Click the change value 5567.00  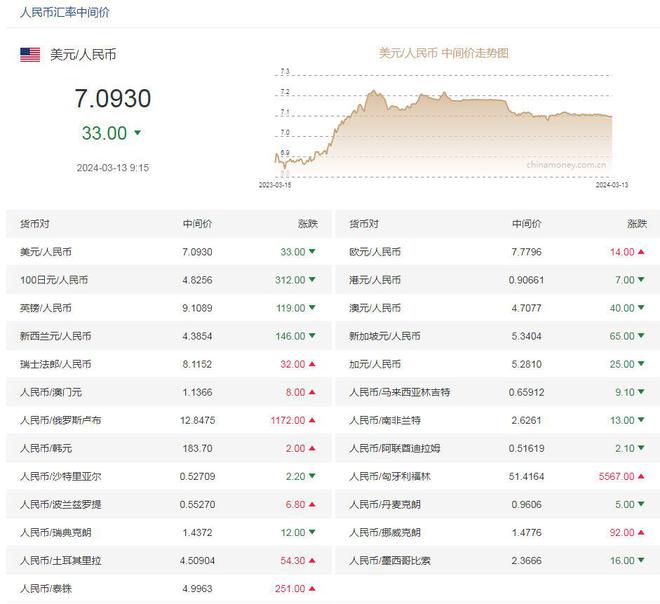click(617, 476)
